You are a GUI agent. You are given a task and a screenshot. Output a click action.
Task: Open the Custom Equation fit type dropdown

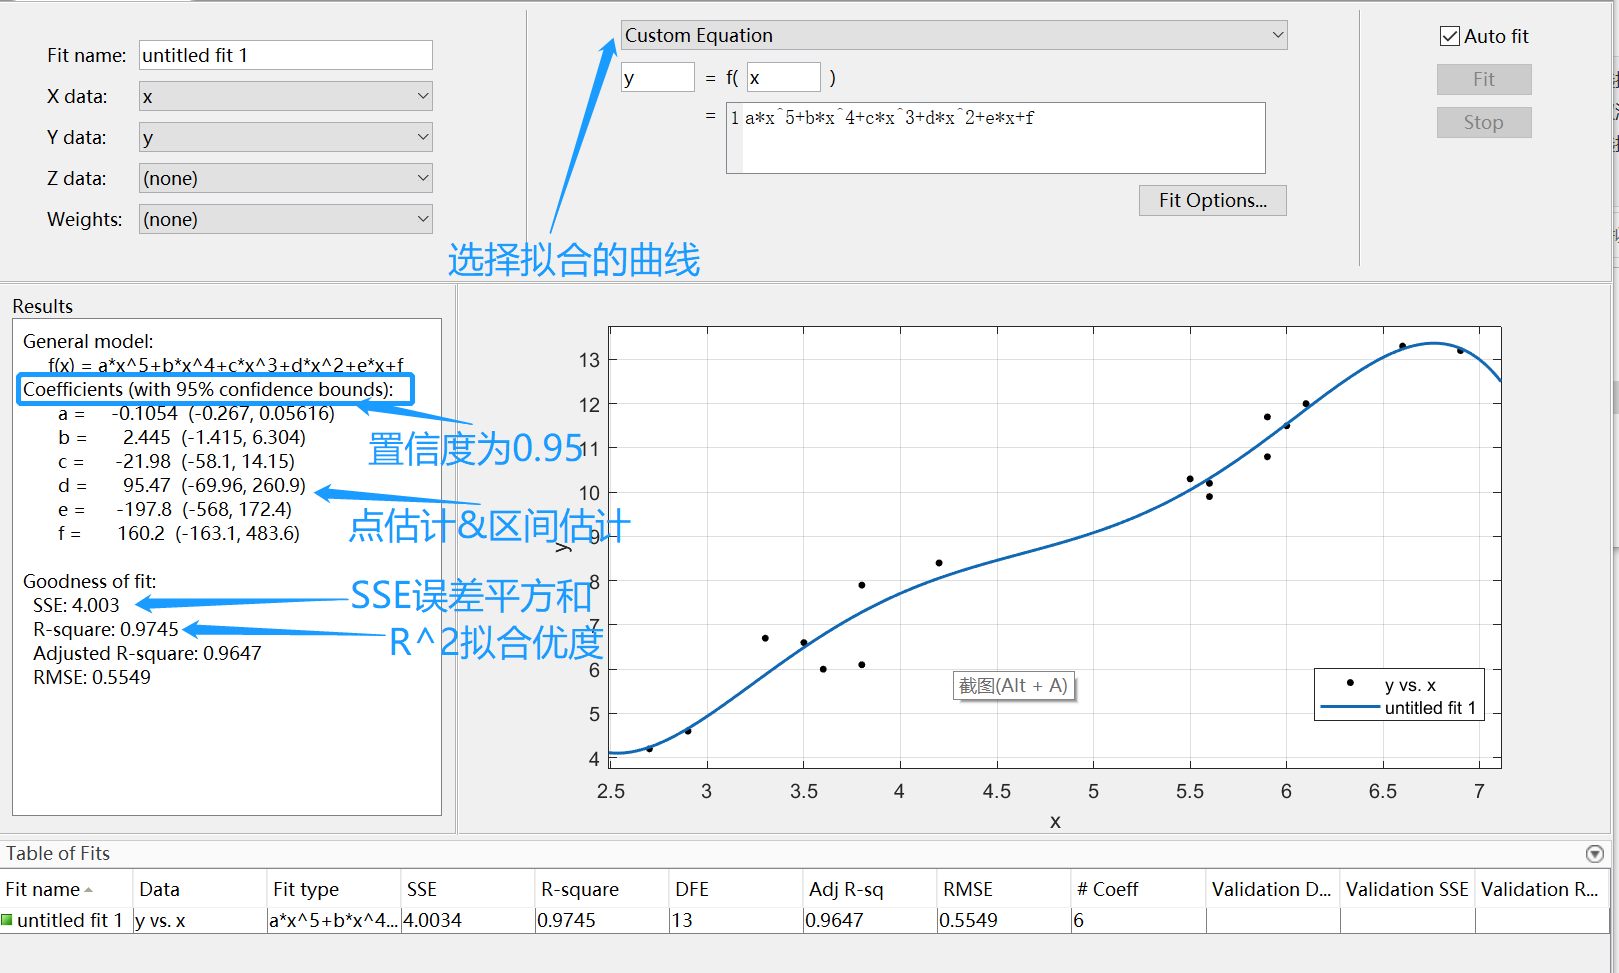[954, 35]
